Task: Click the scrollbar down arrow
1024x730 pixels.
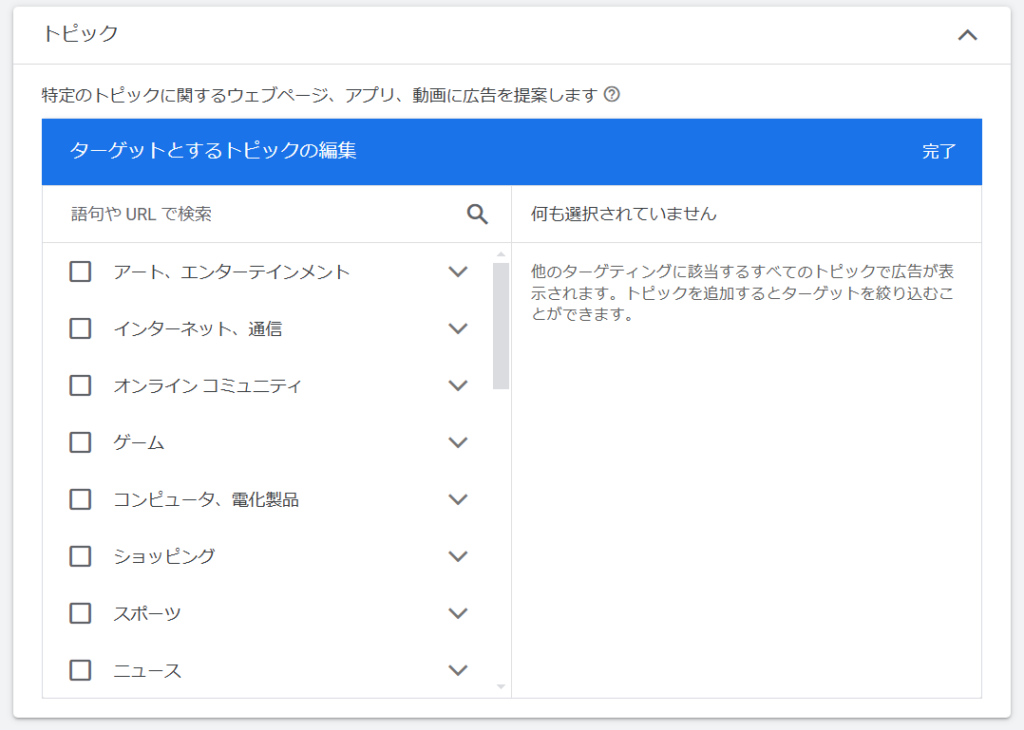Action: [501, 686]
